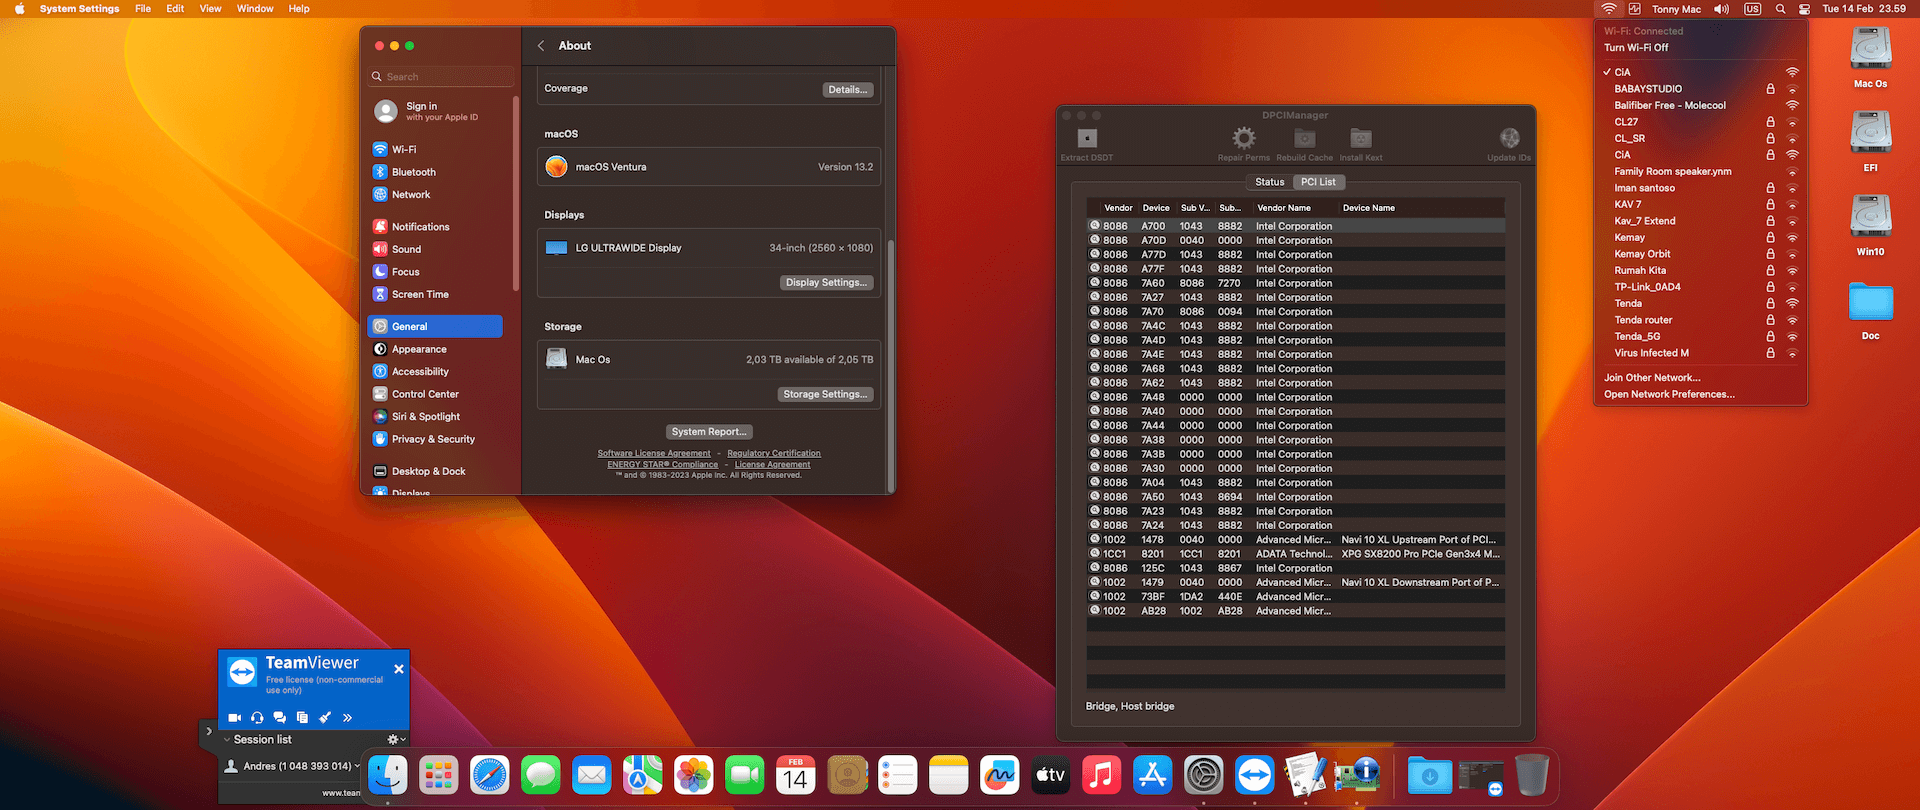Select the Tenda_5G Wi-Fi network
1920x810 pixels.
tap(1637, 337)
